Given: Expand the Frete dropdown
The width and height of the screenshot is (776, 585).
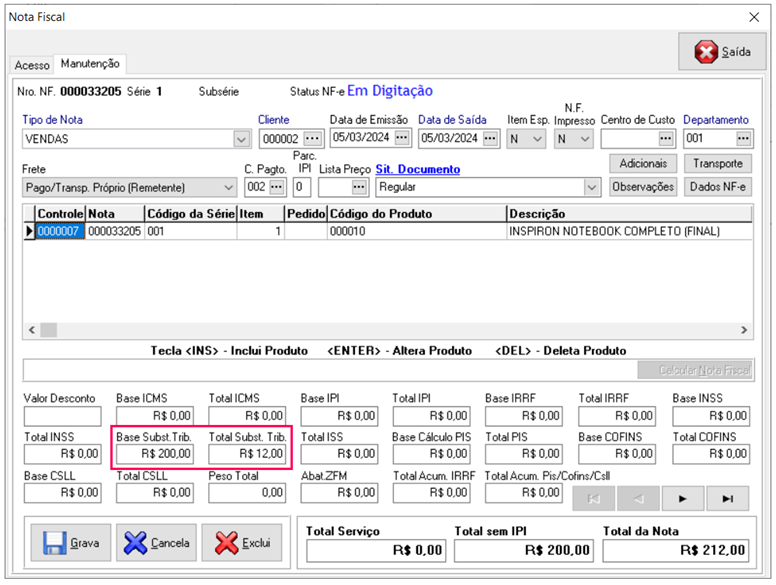Looking at the screenshot, I should pyautogui.click(x=227, y=187).
